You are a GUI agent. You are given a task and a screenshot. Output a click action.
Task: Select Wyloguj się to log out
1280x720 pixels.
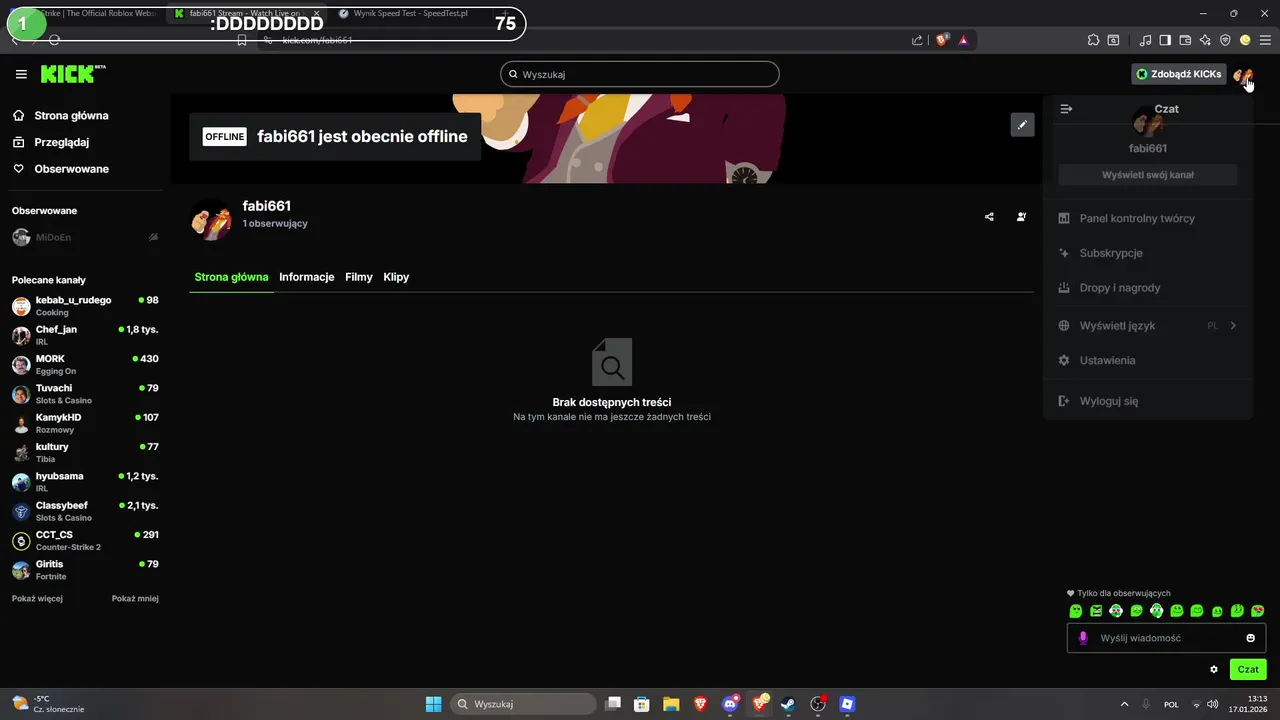point(1148,401)
